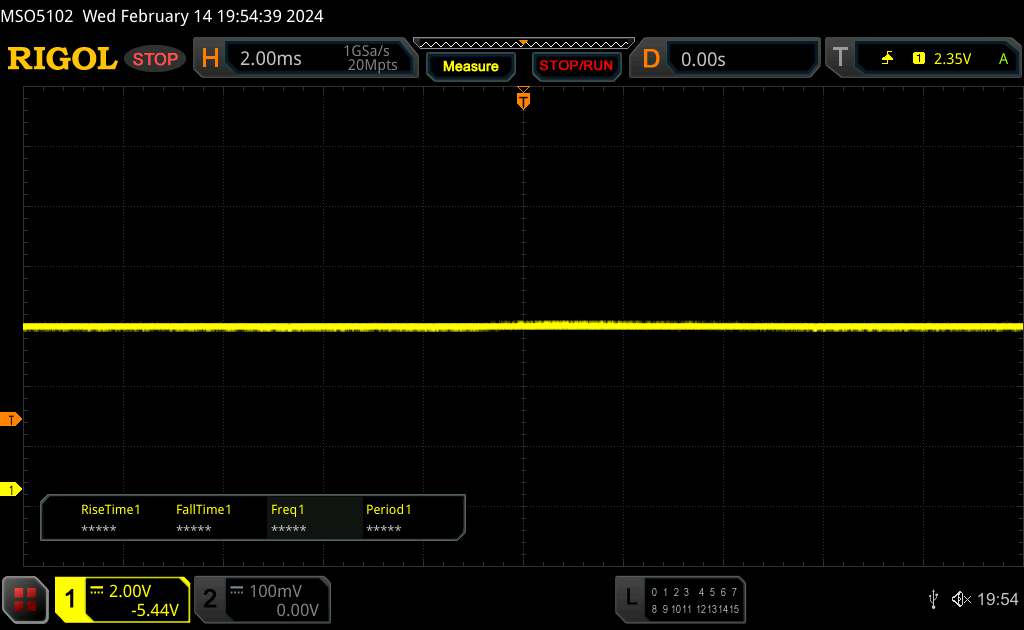This screenshot has height=630, width=1024.
Task: Click the yellow channel 1 waveform trace
Action: (x=522, y=326)
